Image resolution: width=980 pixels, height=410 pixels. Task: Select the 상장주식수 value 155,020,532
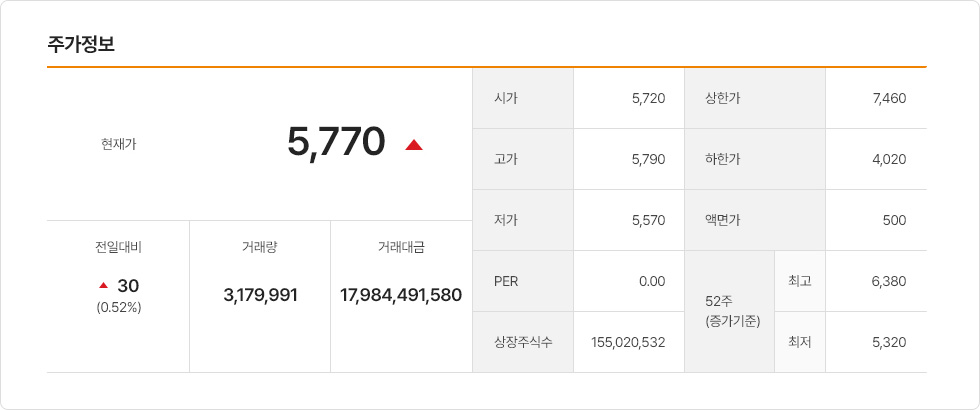click(x=628, y=342)
